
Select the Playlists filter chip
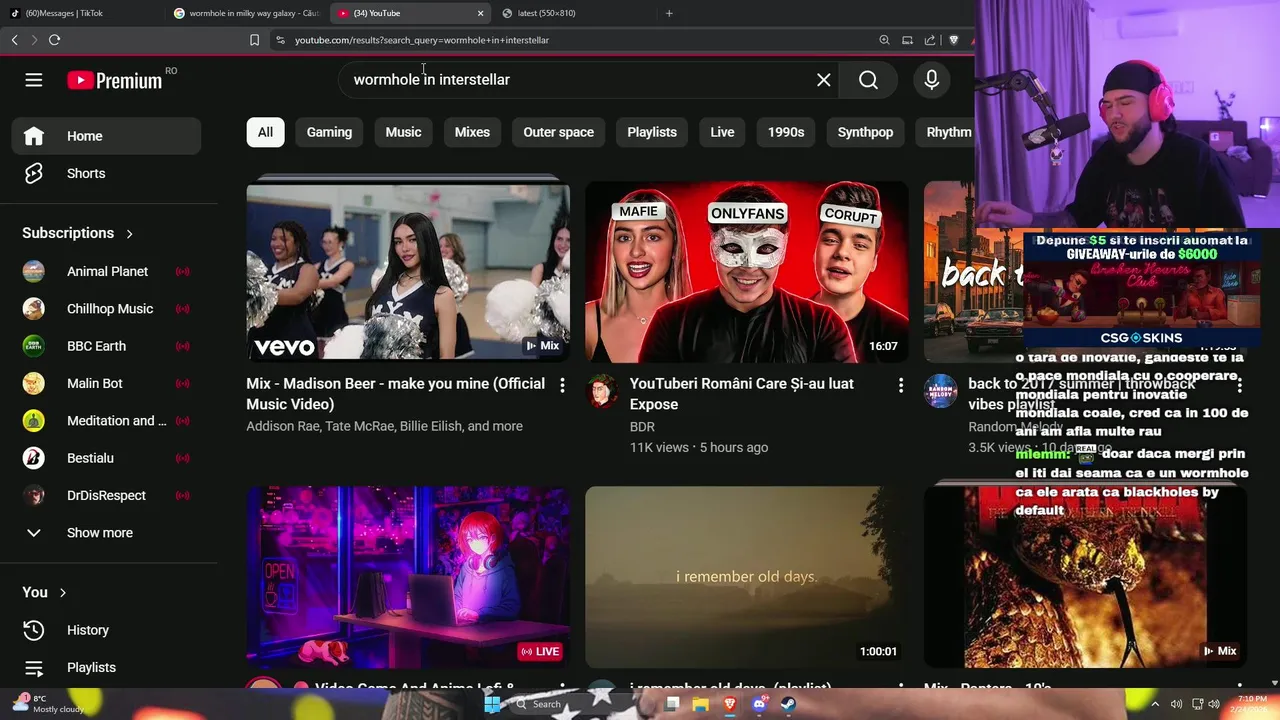tap(652, 132)
